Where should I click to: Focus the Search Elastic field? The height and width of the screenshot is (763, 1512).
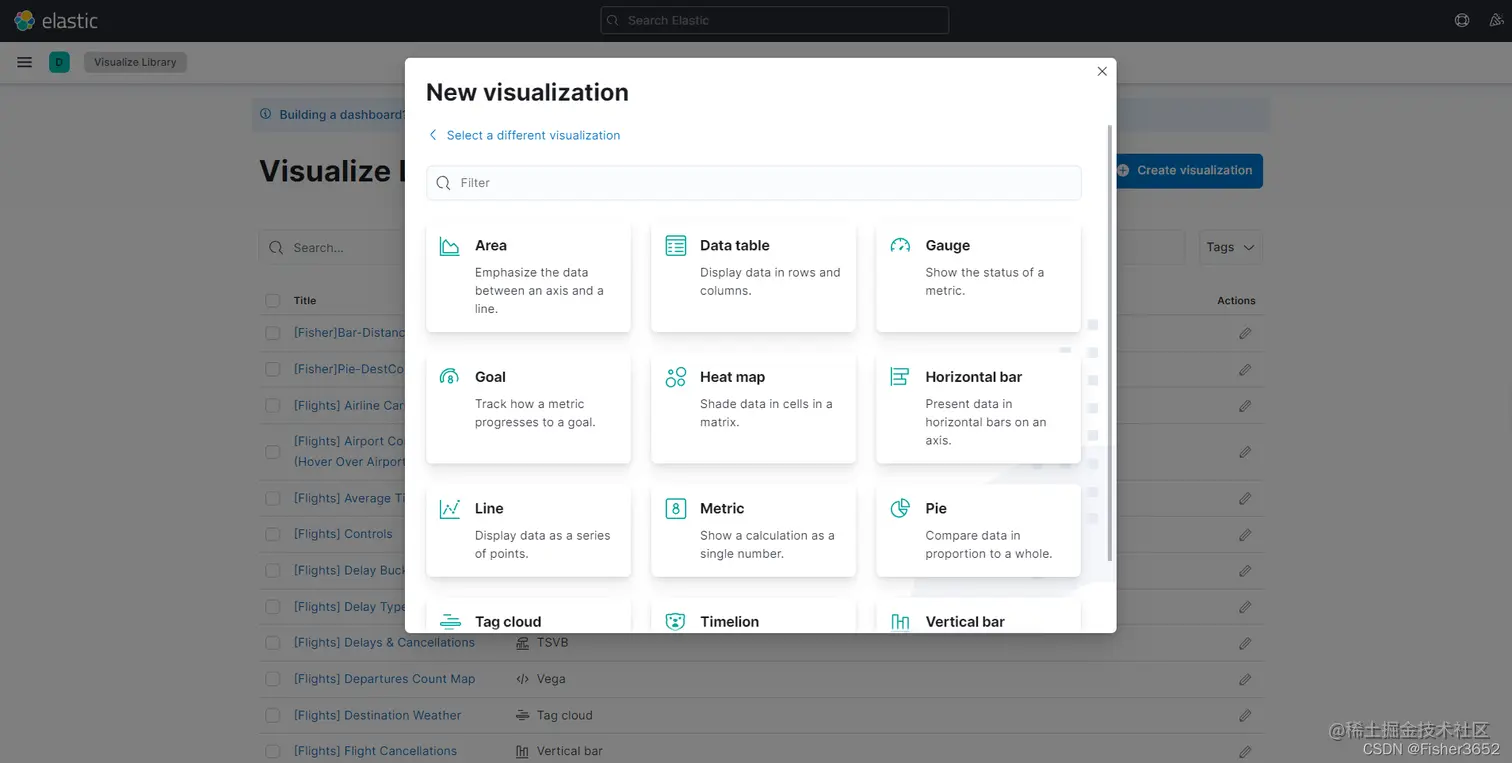click(x=775, y=20)
